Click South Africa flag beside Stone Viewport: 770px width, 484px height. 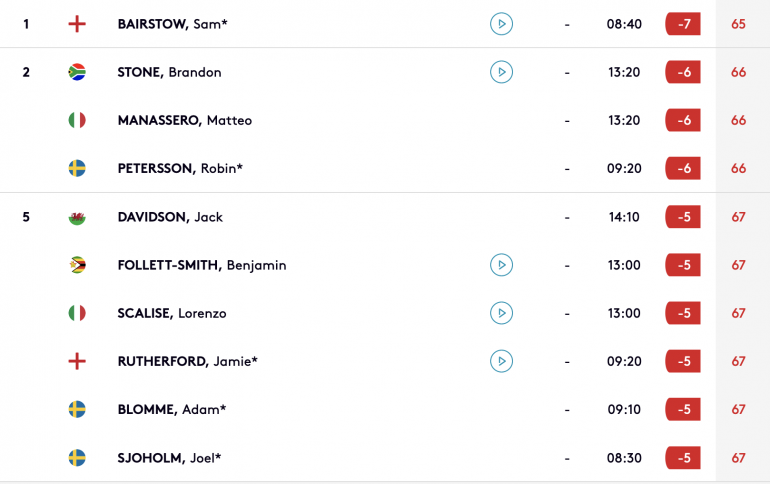(77, 72)
